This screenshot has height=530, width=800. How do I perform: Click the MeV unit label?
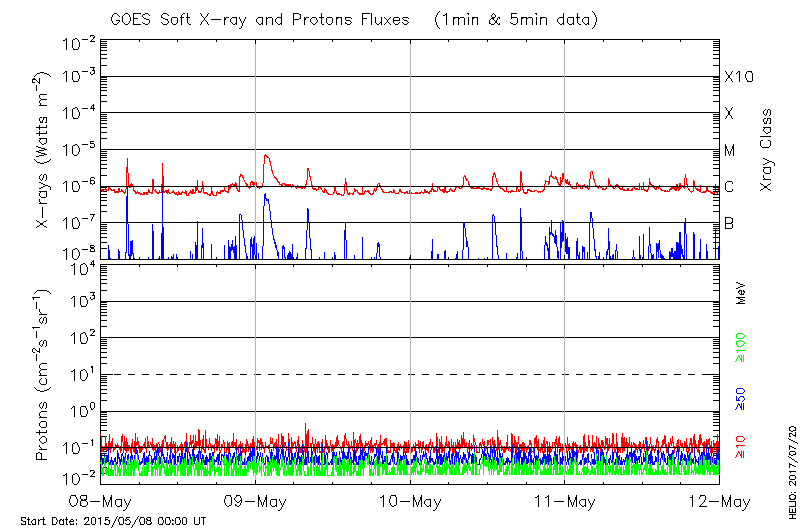[x=741, y=294]
